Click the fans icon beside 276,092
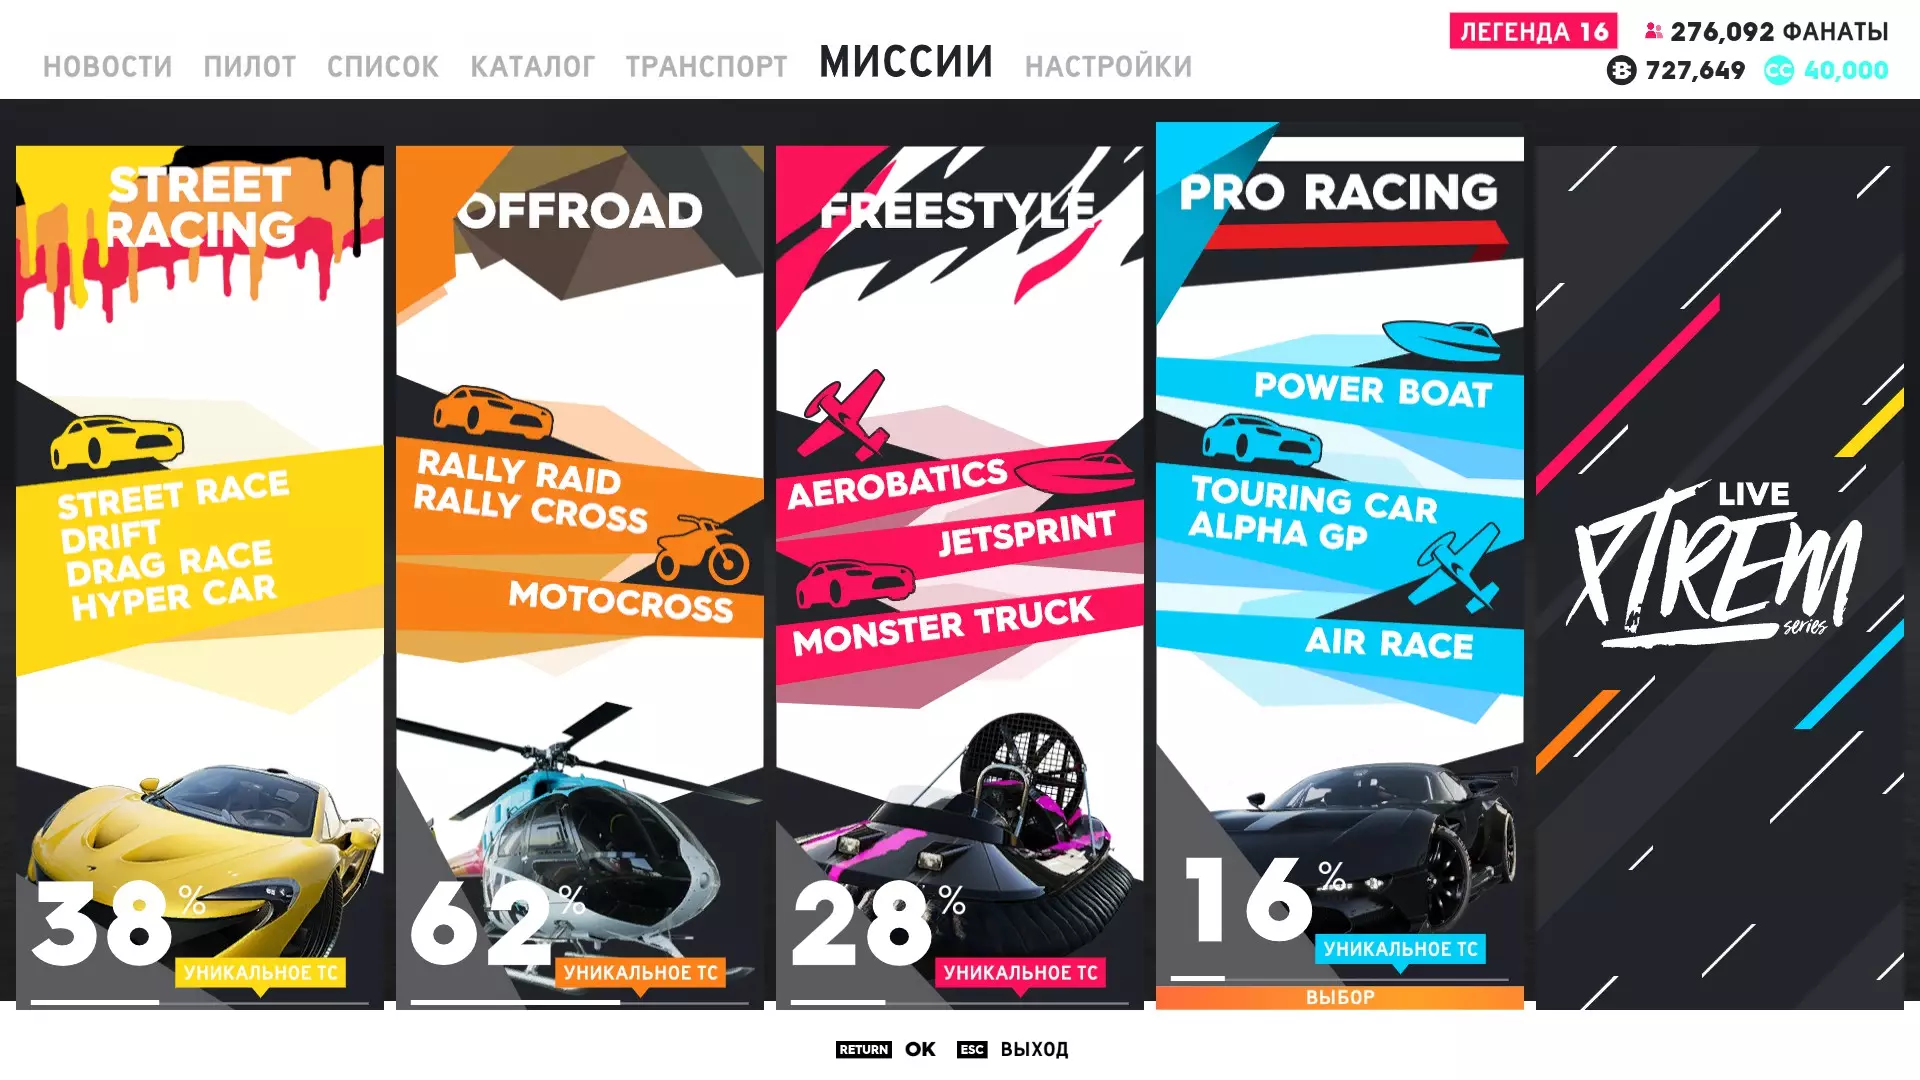The height and width of the screenshot is (1080, 1920). 1654,31
